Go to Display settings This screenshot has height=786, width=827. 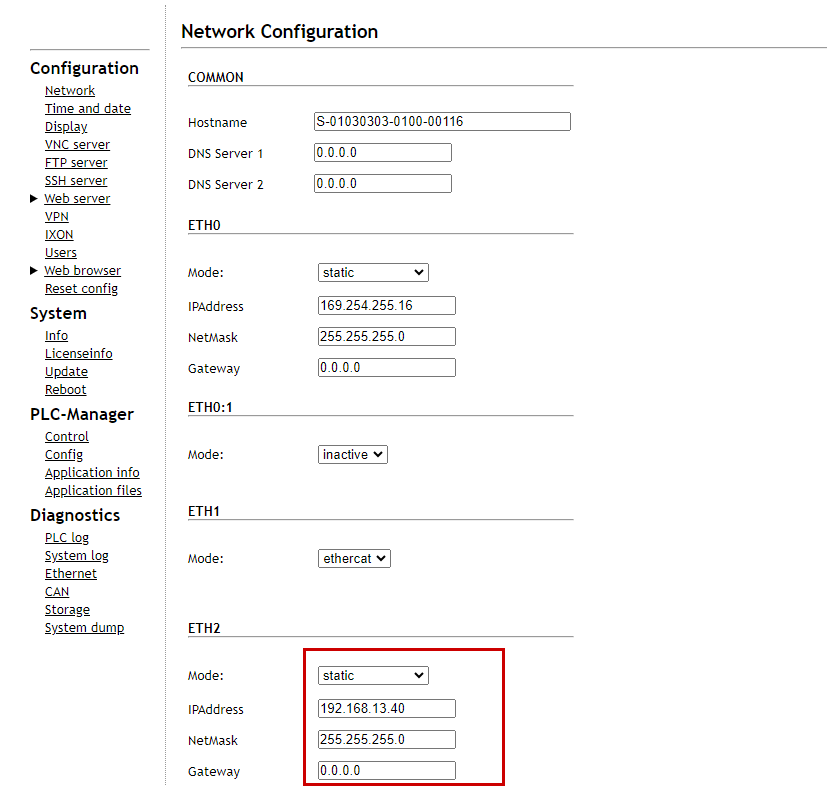pos(66,127)
